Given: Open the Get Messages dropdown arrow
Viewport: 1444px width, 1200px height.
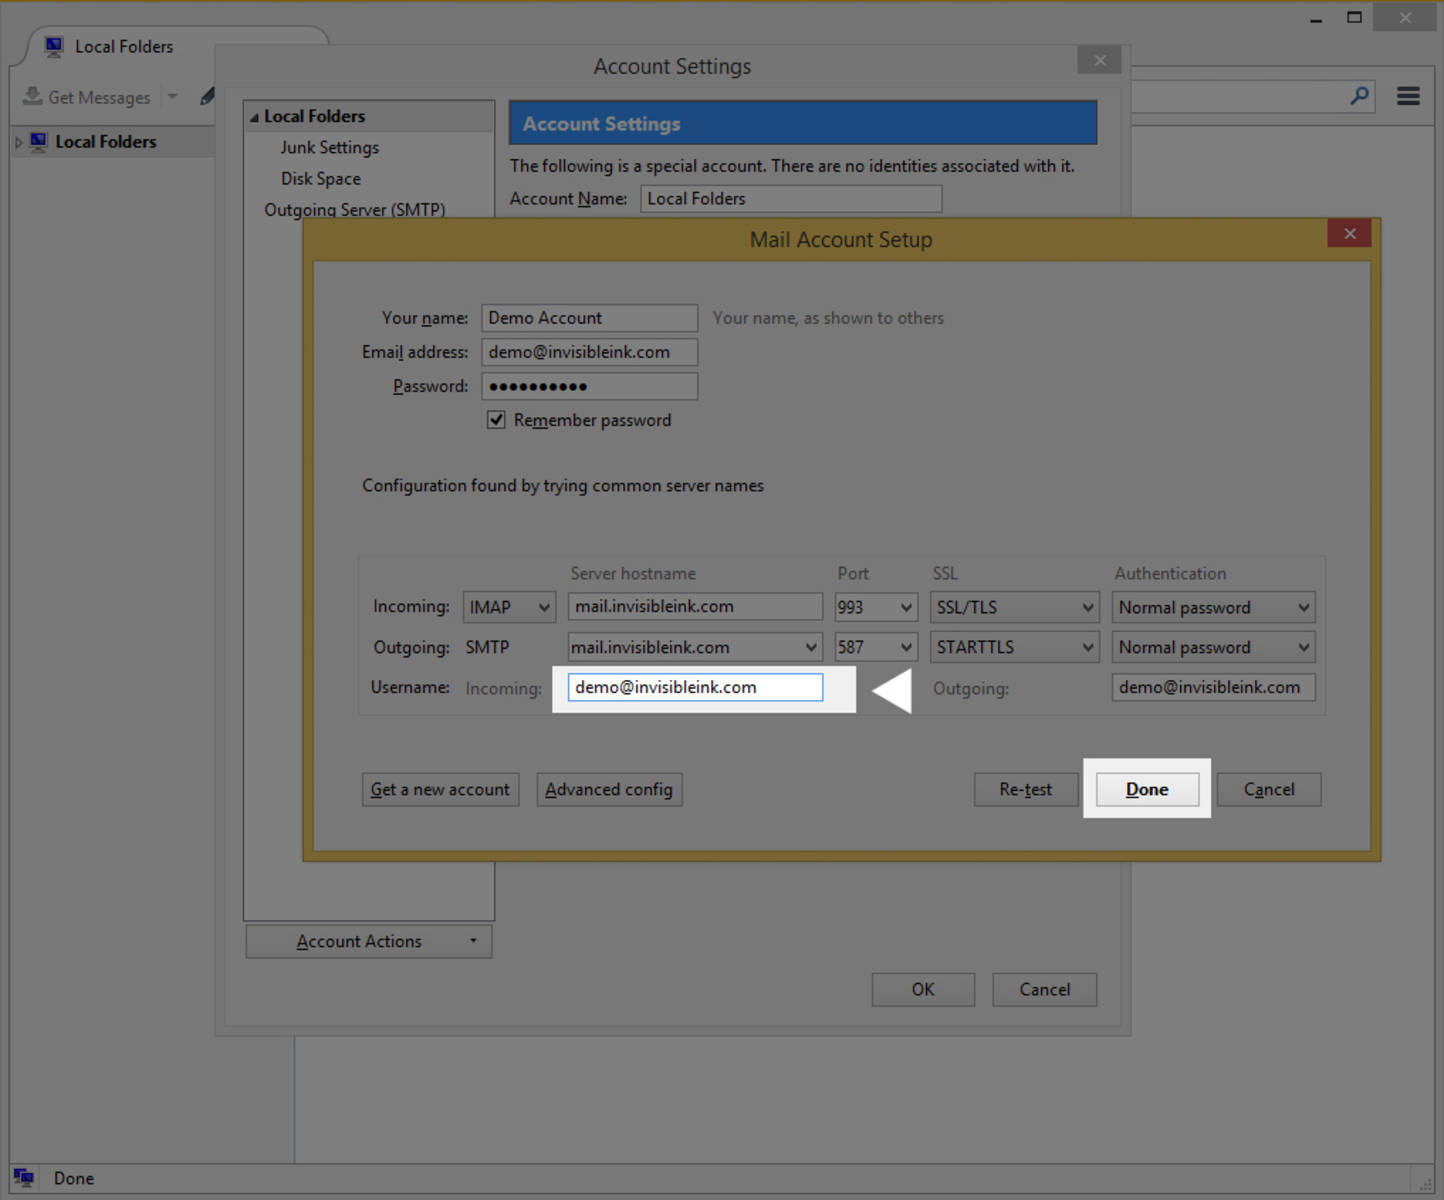Looking at the screenshot, I should click(172, 97).
